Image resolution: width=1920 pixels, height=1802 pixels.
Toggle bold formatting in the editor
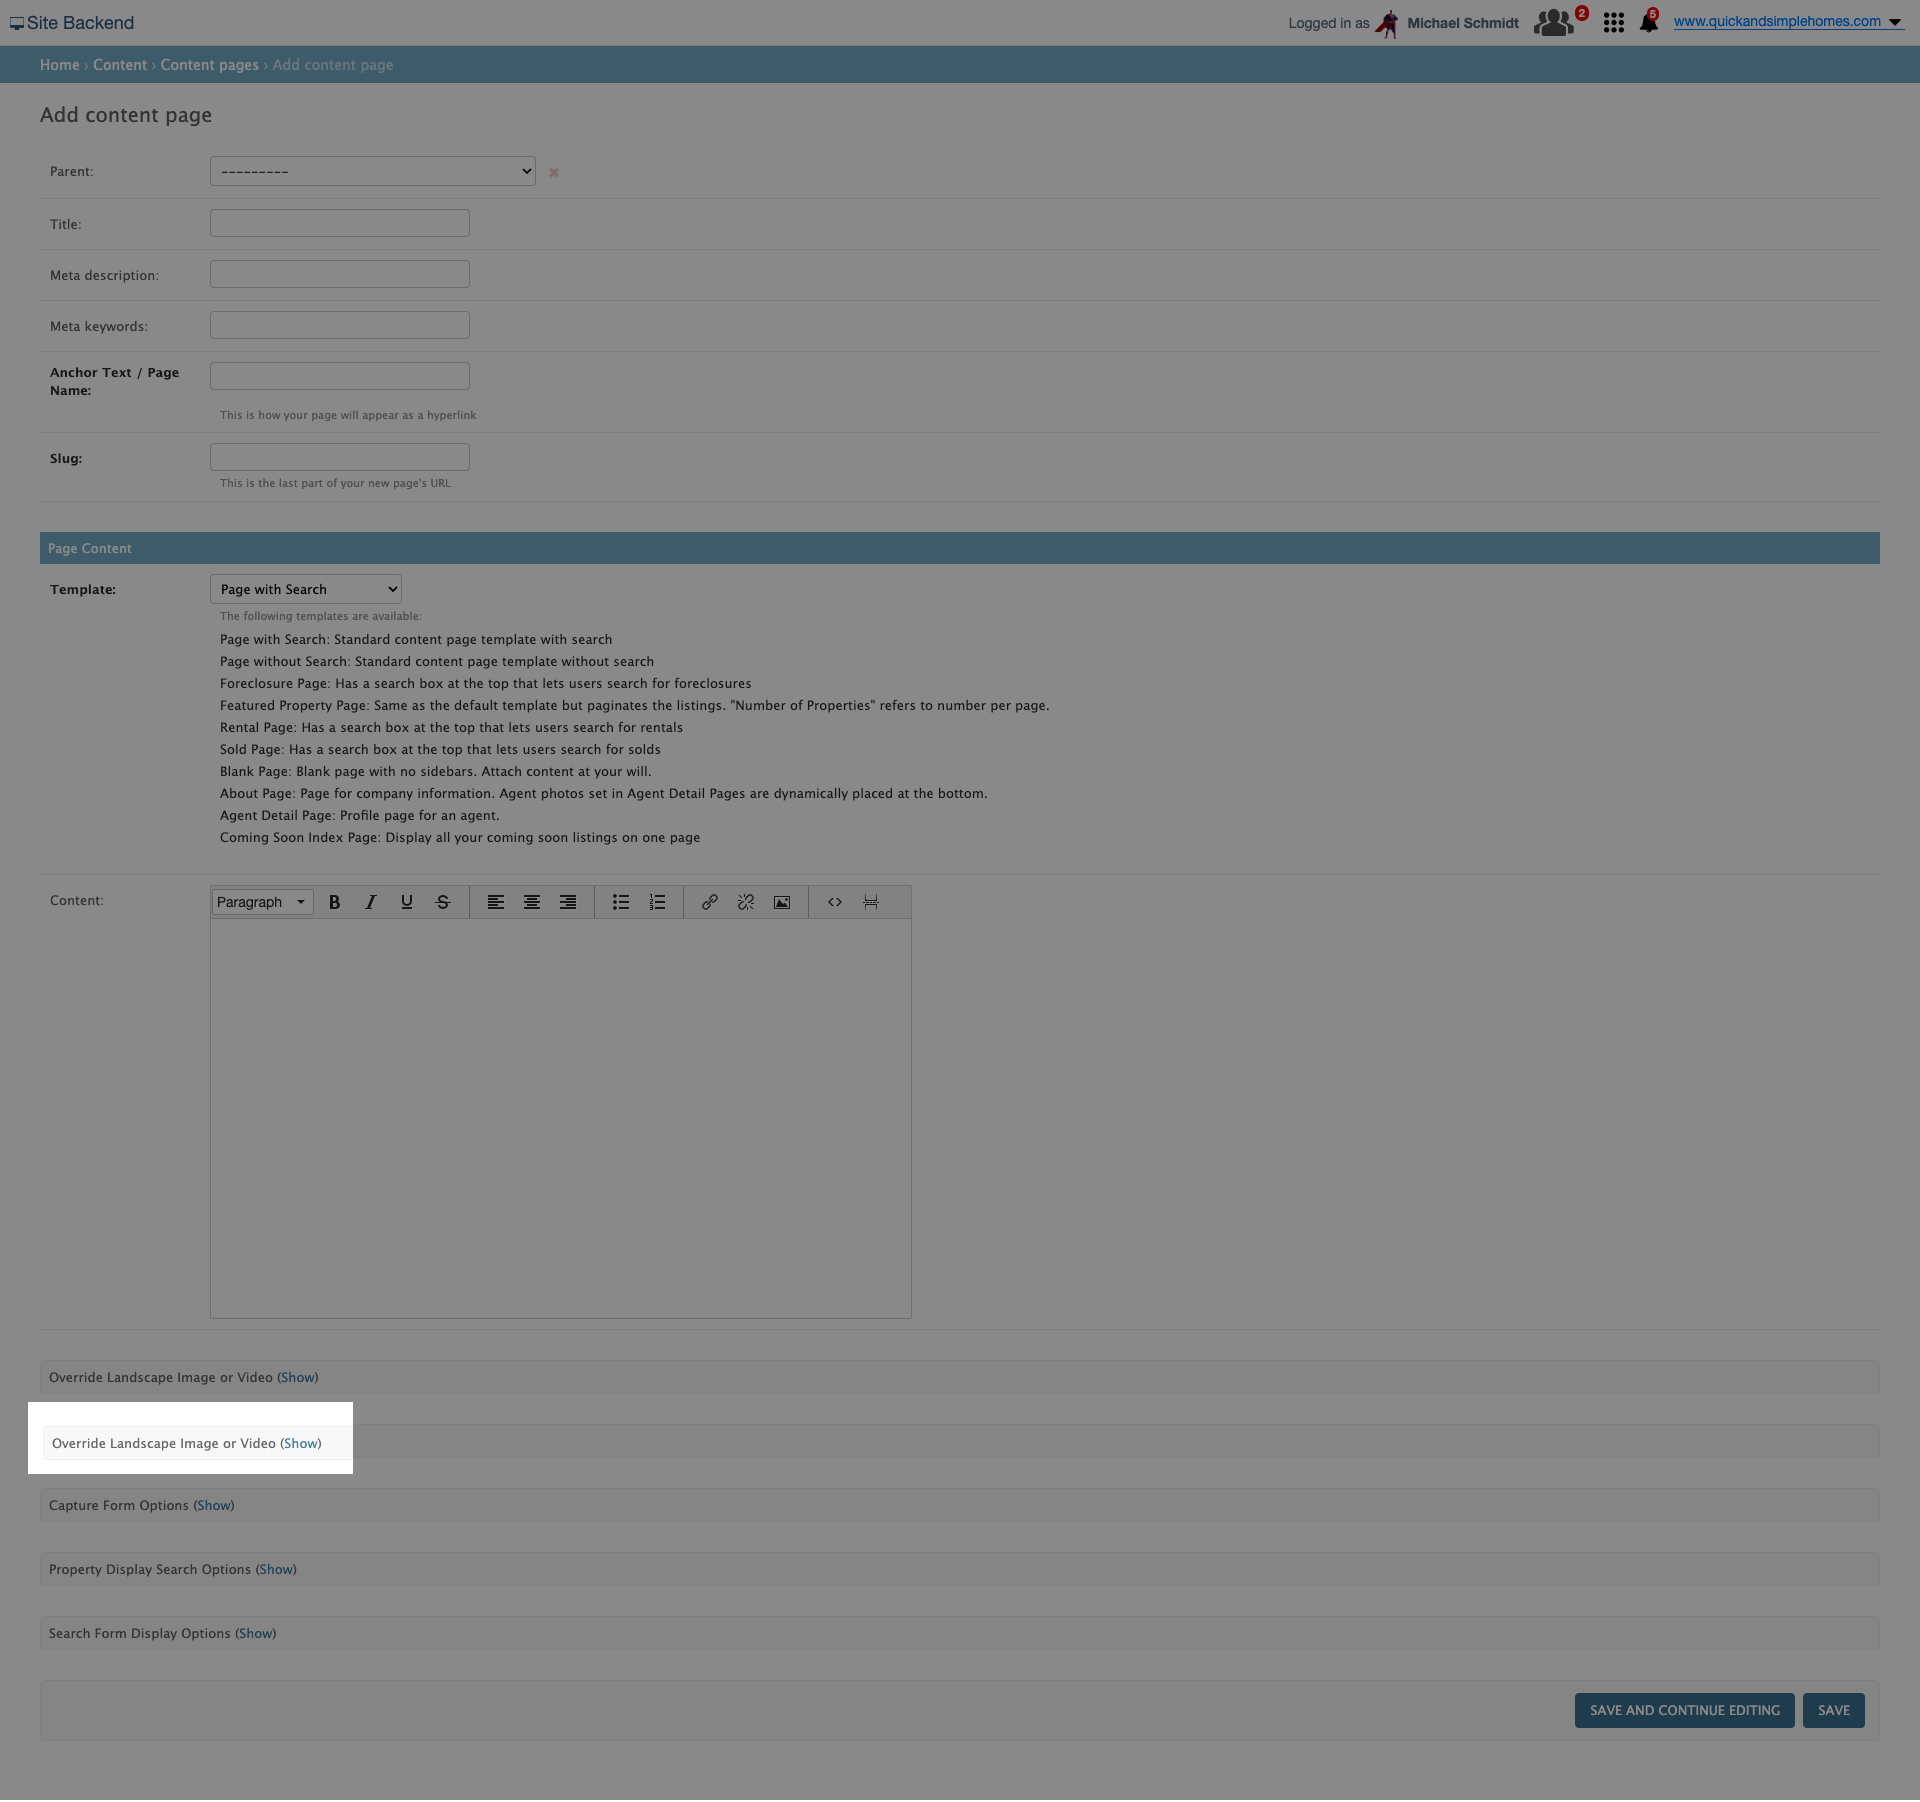pyautogui.click(x=335, y=902)
